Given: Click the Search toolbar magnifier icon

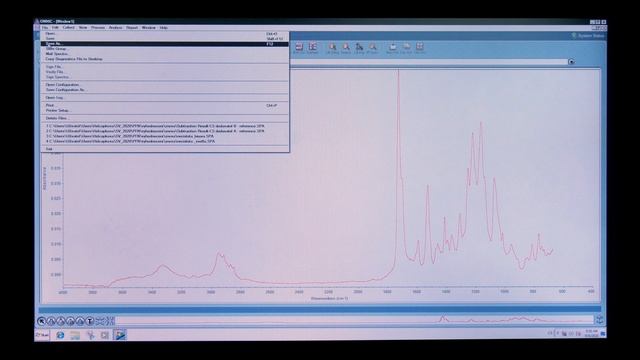Looking at the screenshot, I should [x=346, y=48].
